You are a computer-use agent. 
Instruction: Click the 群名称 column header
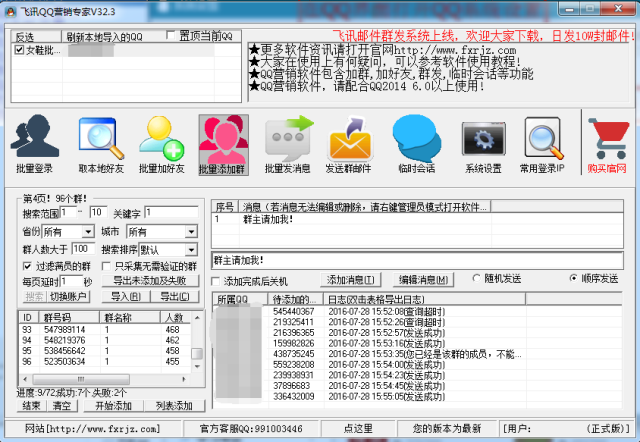[x=130, y=317]
